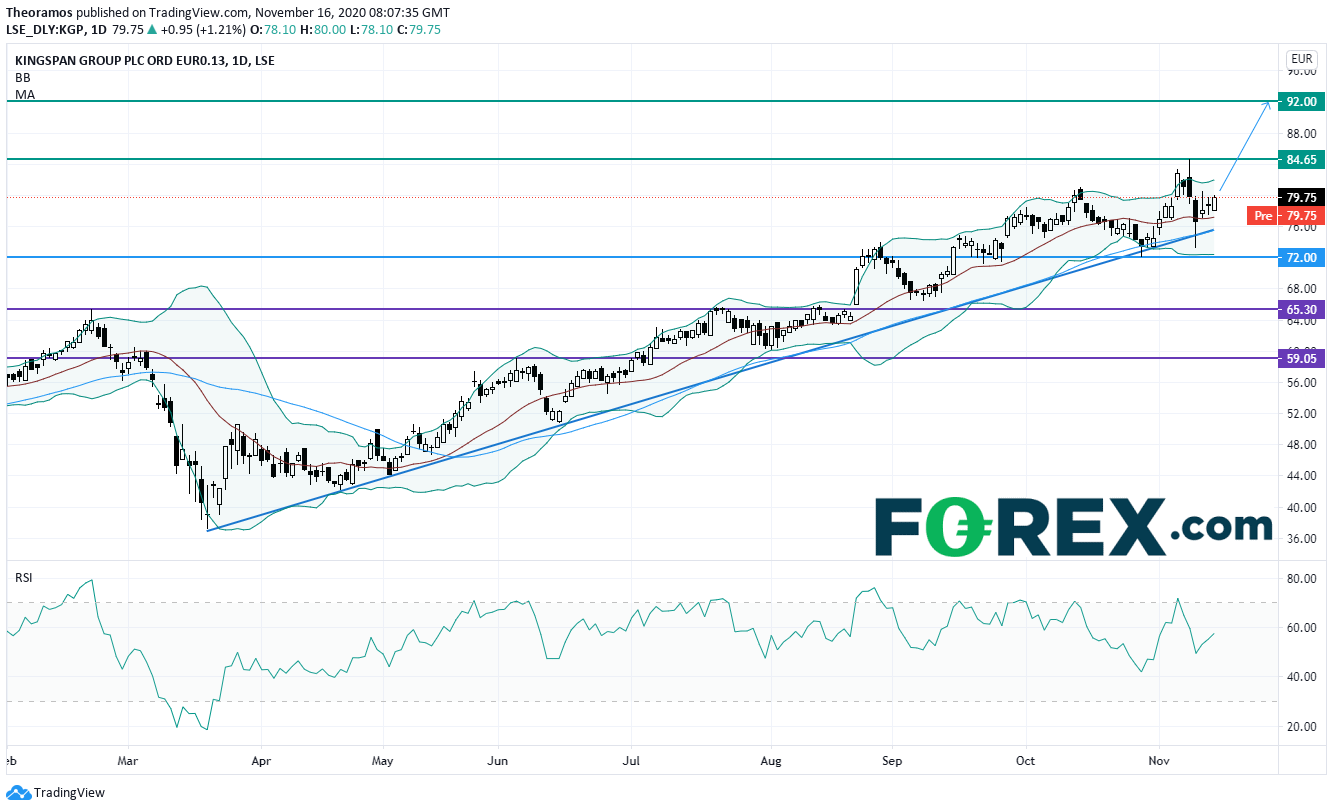The image size is (1333, 811).
Task: Click the 88.00 price axis value
Action: (x=1300, y=133)
